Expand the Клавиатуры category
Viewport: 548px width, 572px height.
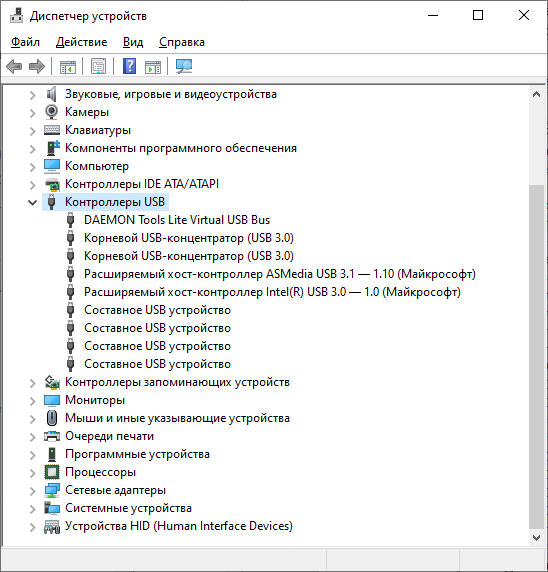pyautogui.click(x=32, y=131)
